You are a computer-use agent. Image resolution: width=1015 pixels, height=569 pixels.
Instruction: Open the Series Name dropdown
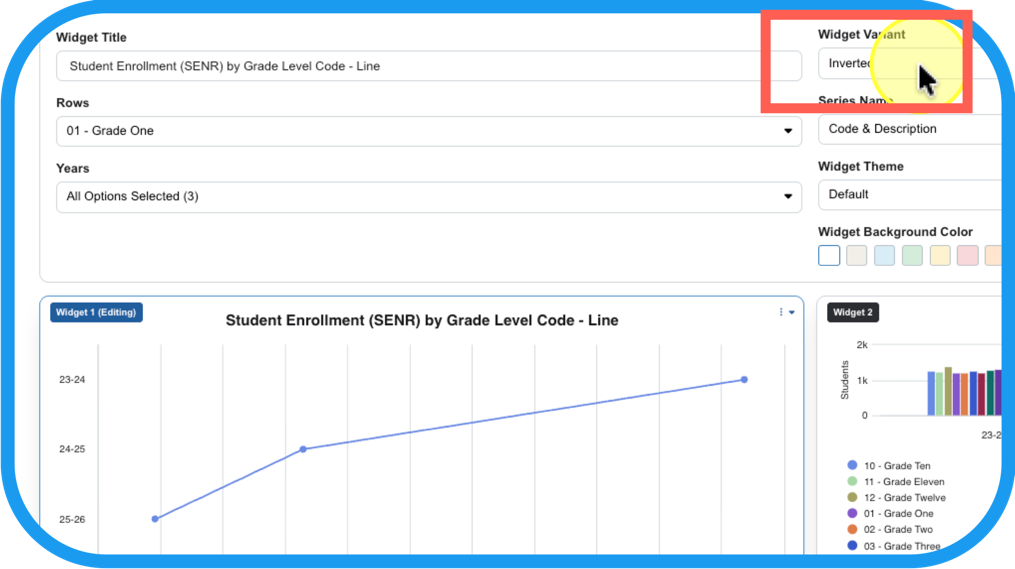pos(910,129)
